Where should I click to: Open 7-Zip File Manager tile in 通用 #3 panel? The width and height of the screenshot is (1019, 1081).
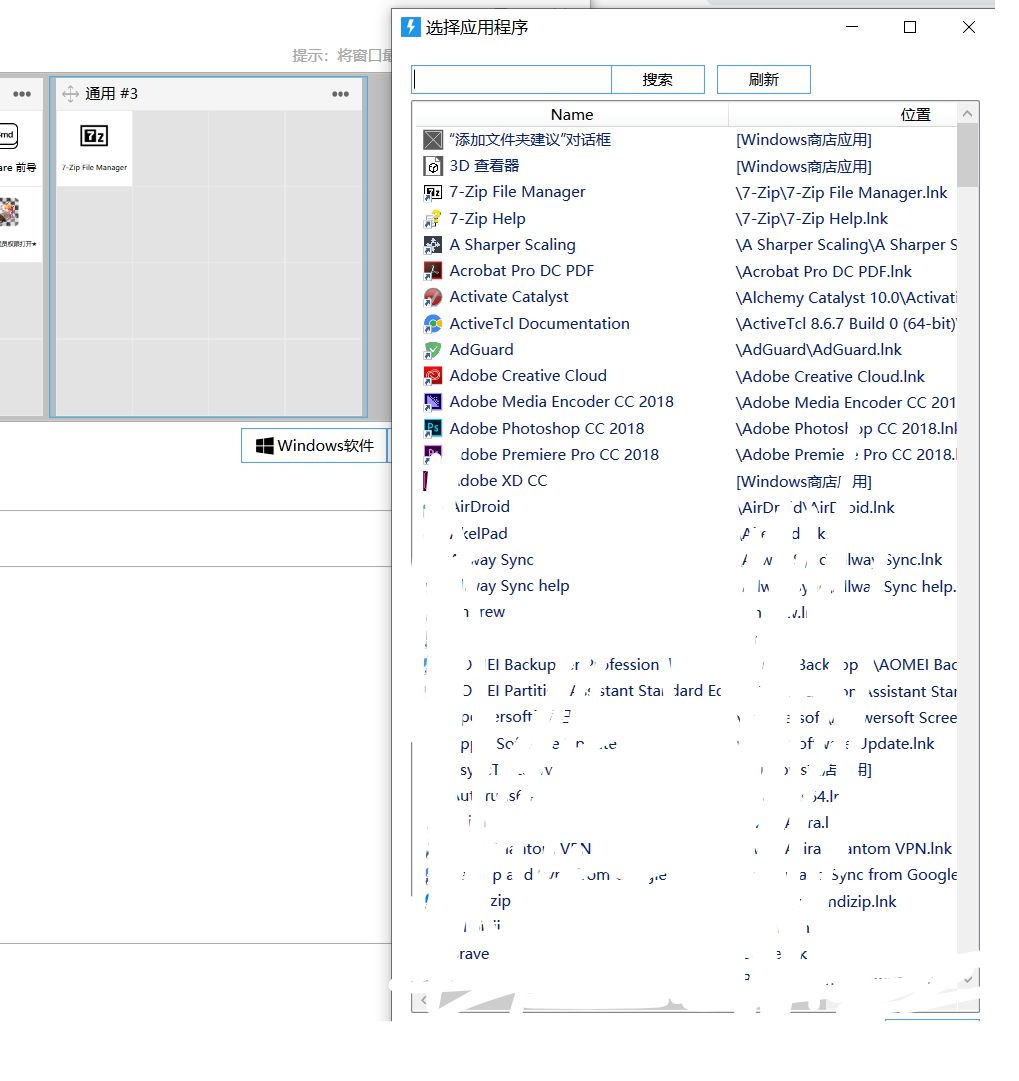pos(94,148)
